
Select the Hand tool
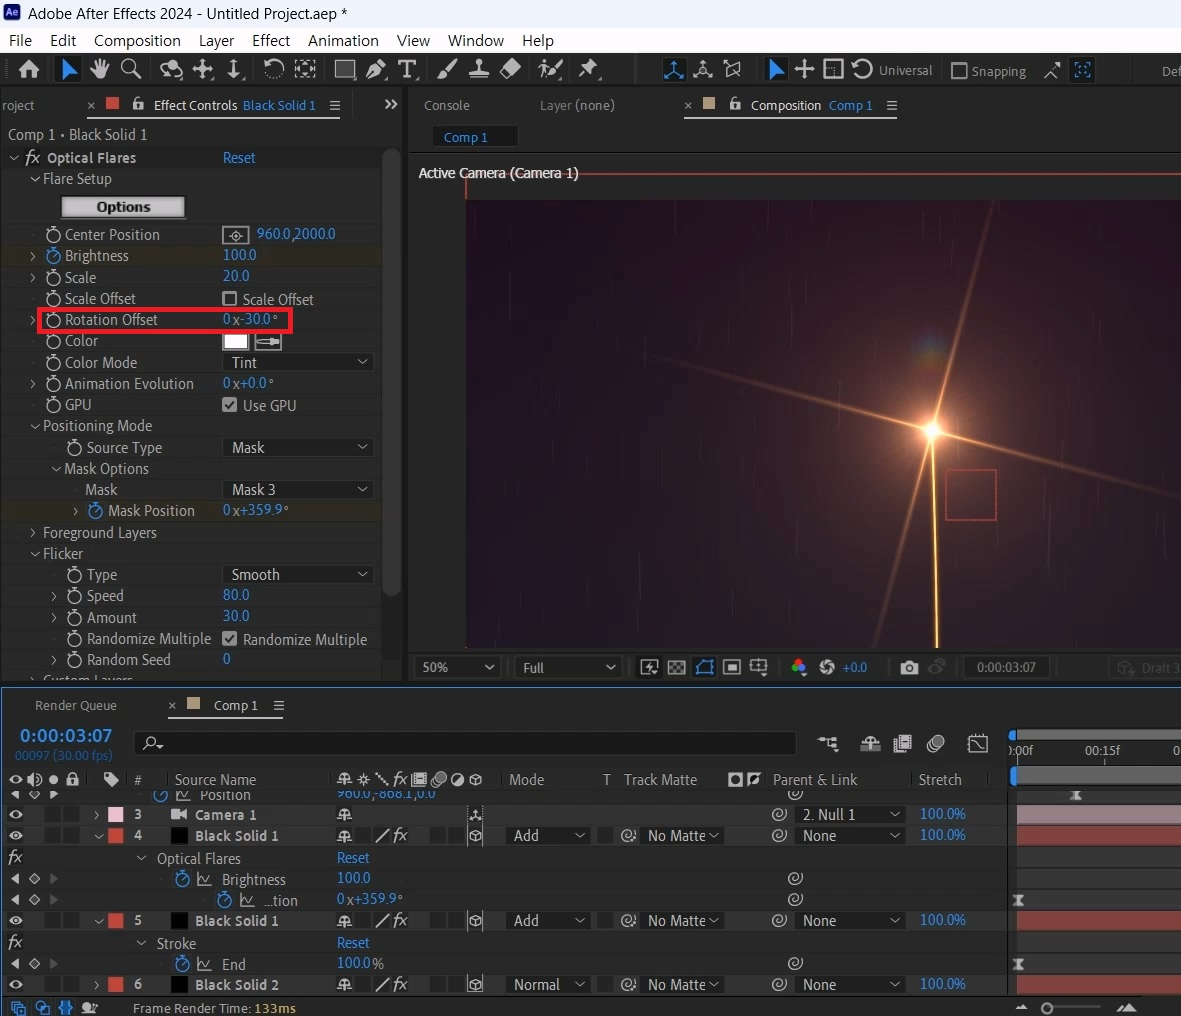click(x=99, y=70)
